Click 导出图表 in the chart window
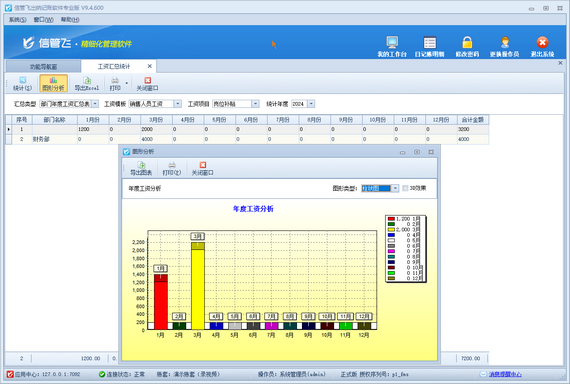Screen dimensions: 570x384 (x=141, y=168)
